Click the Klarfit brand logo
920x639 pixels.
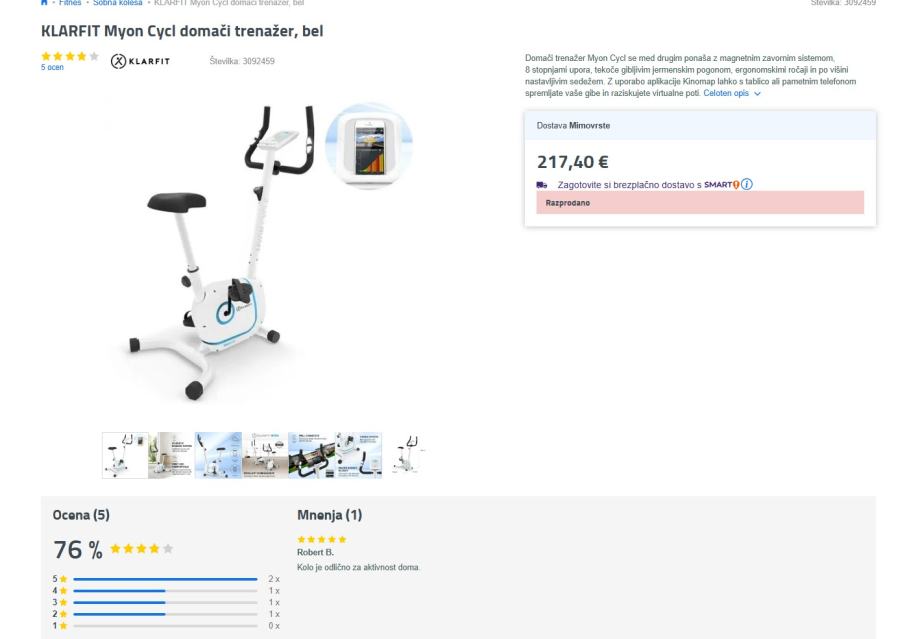click(x=140, y=61)
